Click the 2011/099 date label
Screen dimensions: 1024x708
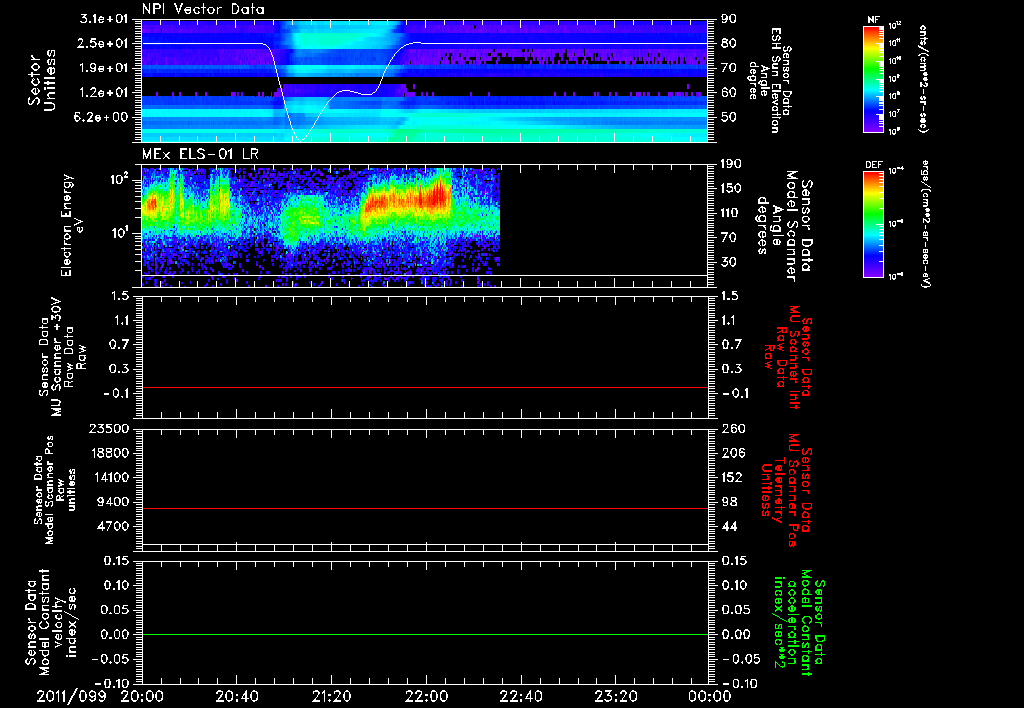coord(72,696)
